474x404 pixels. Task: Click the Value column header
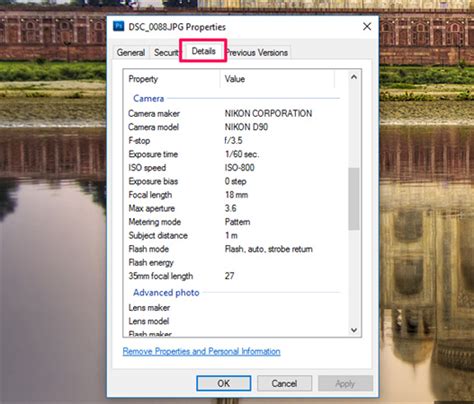(277, 79)
